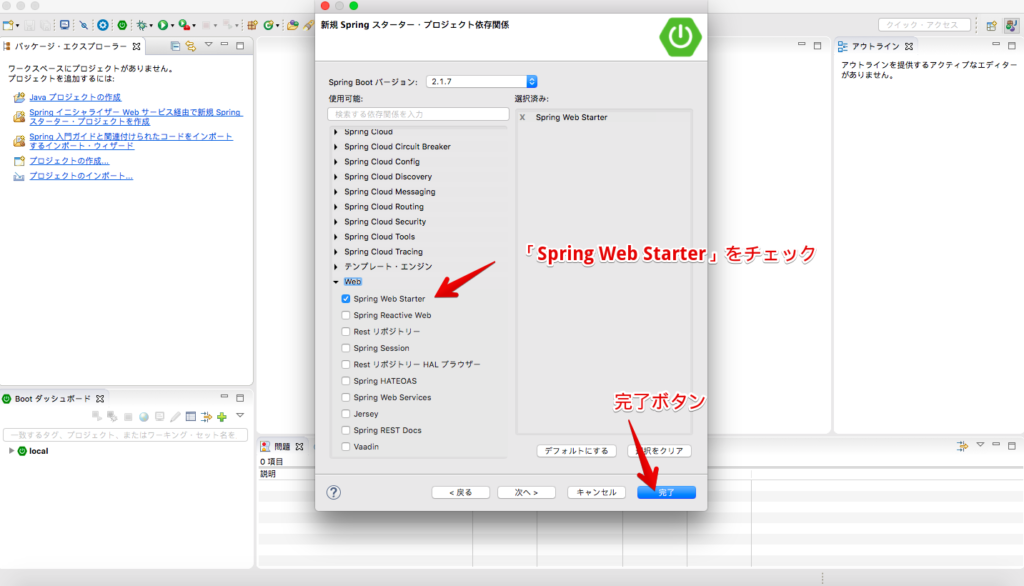1024x586 pixels.
Task: Click the Link with Editor icon in Package Explorer
Action: (x=190, y=46)
